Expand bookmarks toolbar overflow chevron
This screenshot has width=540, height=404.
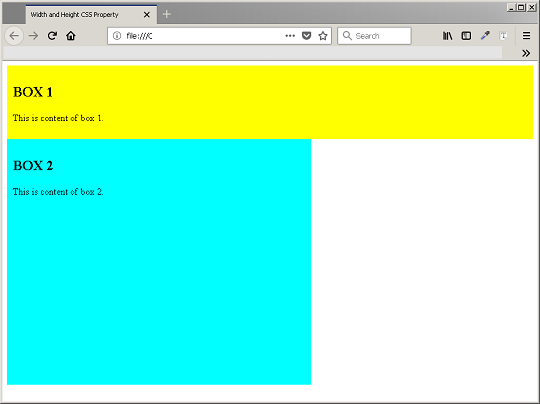point(526,53)
